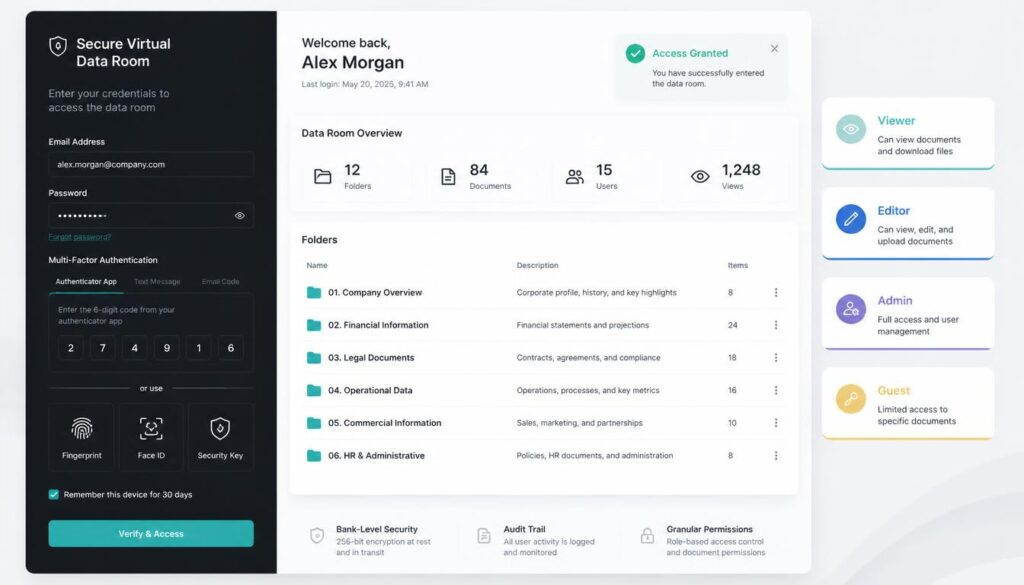Click the Viewer role eye icon
Image resolution: width=1024 pixels, height=585 pixels.
[x=850, y=129]
